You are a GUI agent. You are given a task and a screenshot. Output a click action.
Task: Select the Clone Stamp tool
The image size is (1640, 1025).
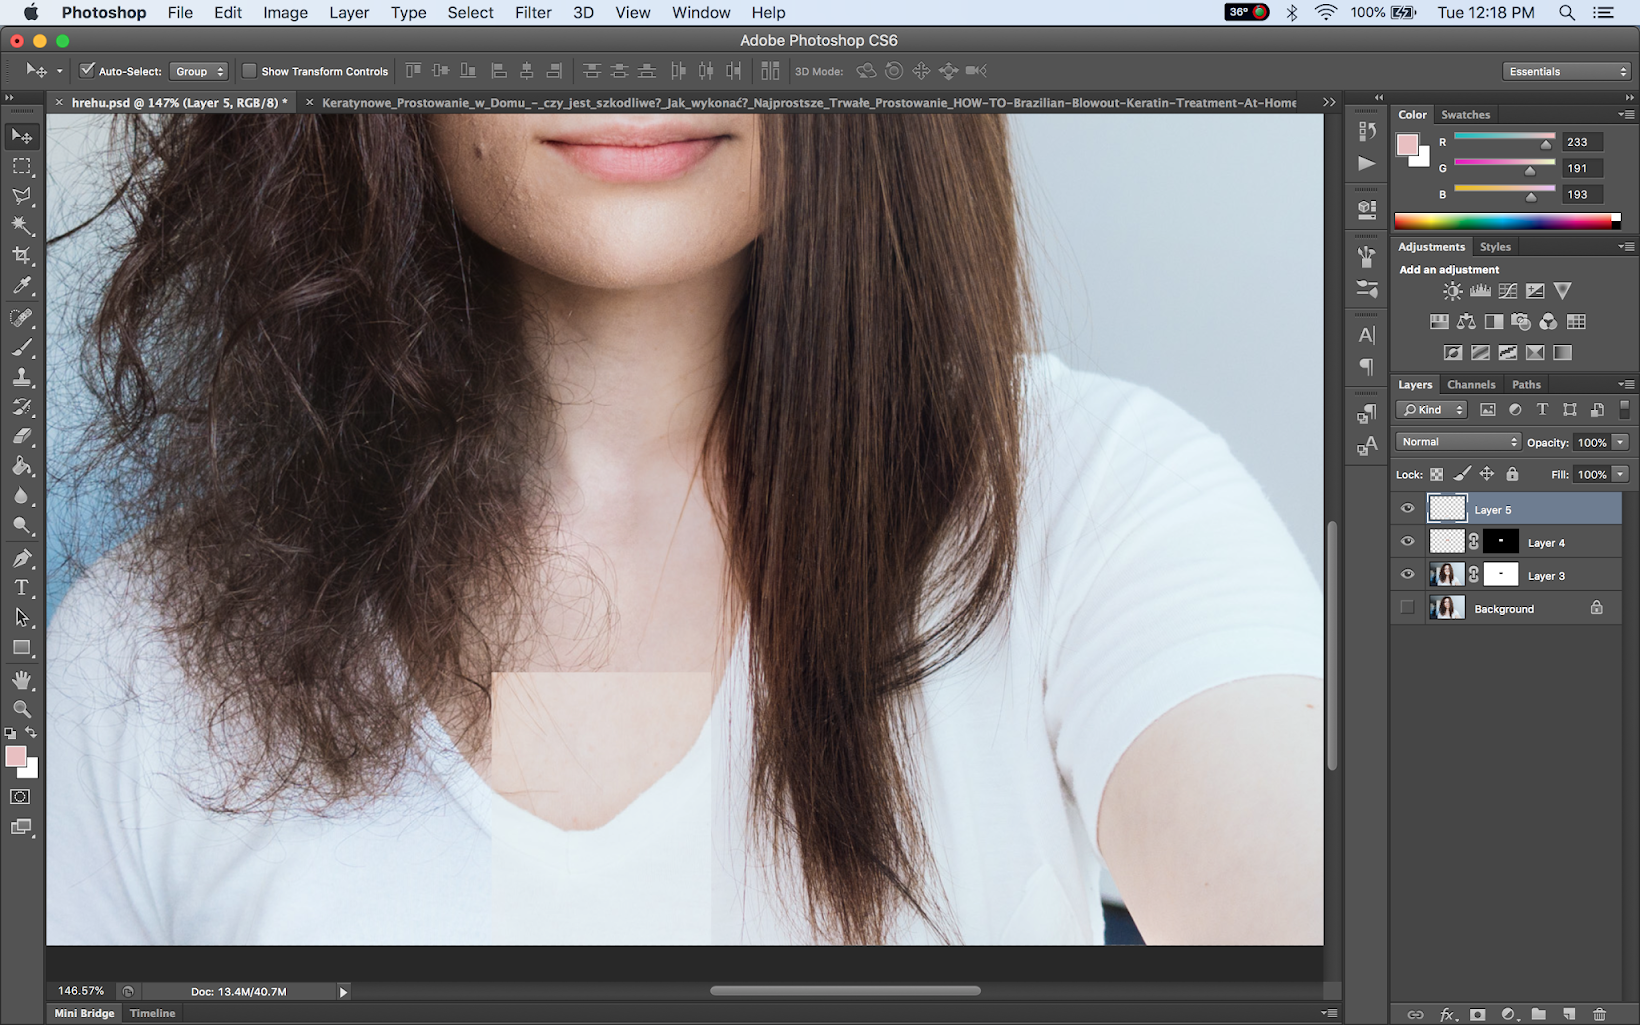coord(22,378)
